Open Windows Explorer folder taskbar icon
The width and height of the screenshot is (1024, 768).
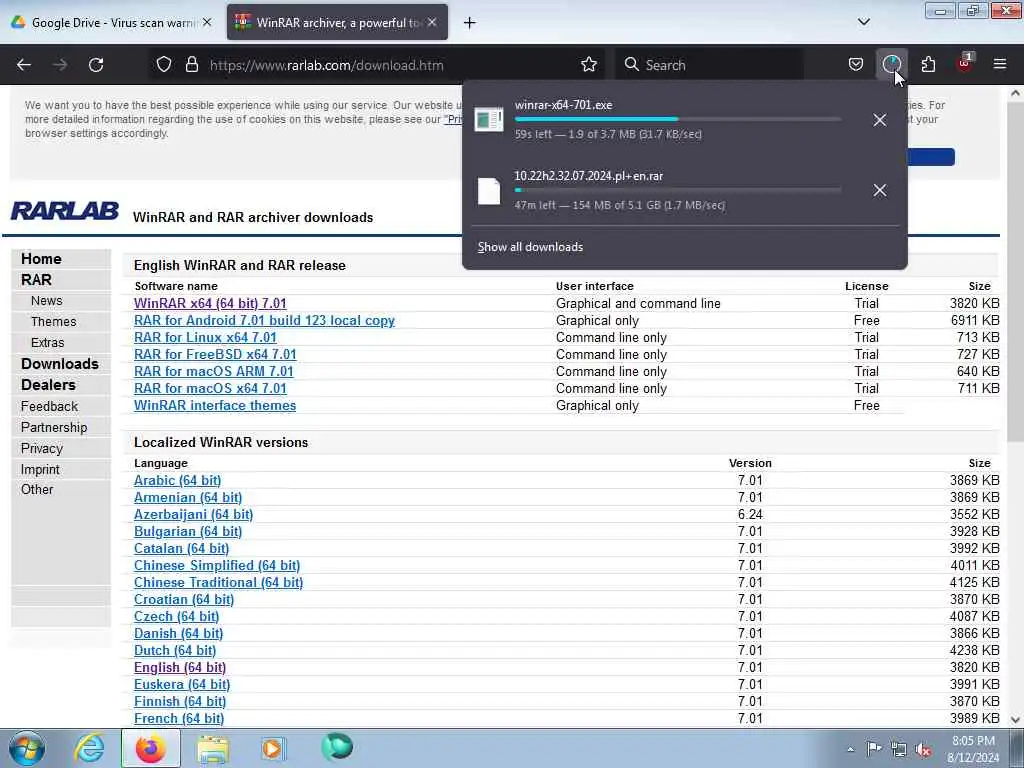(x=213, y=749)
